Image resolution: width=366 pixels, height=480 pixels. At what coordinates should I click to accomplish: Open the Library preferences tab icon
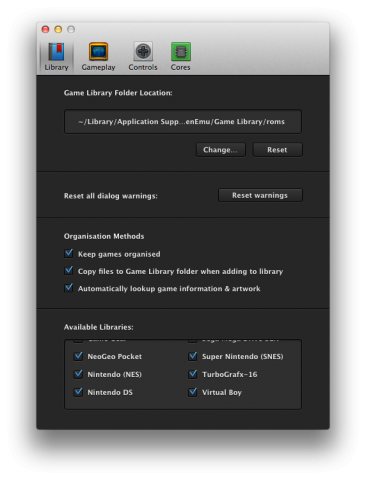[56, 52]
